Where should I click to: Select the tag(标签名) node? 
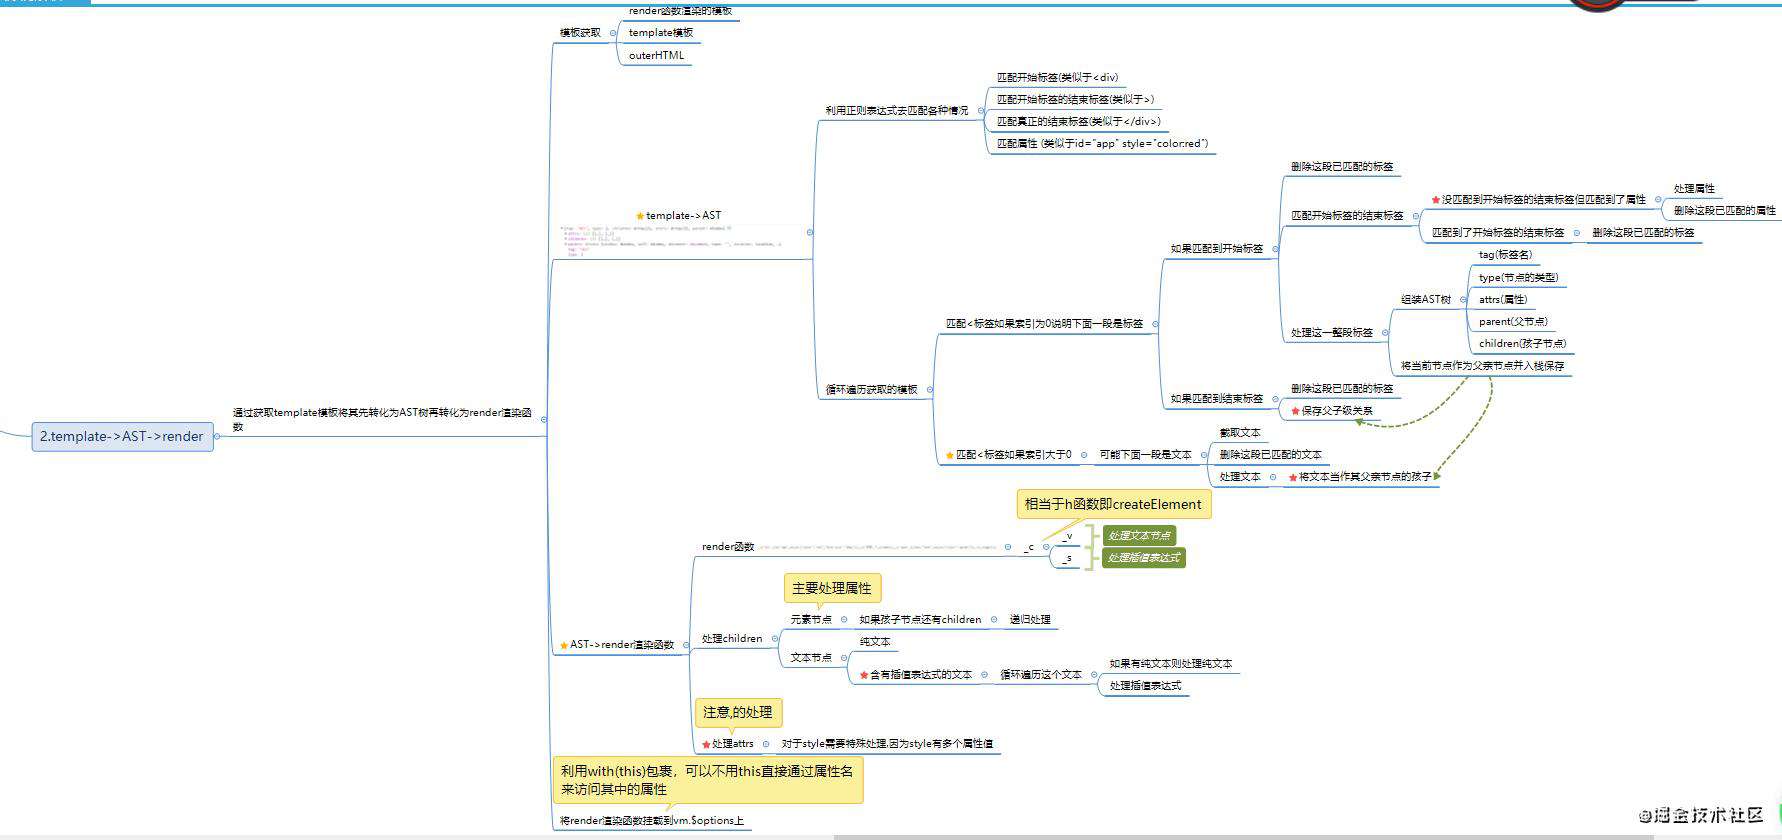[x=1505, y=255]
